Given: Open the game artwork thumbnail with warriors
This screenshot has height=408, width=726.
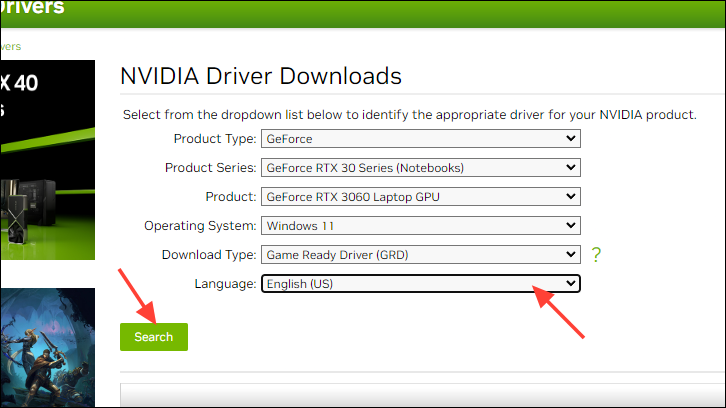Looking at the screenshot, I should pyautogui.click(x=45, y=345).
